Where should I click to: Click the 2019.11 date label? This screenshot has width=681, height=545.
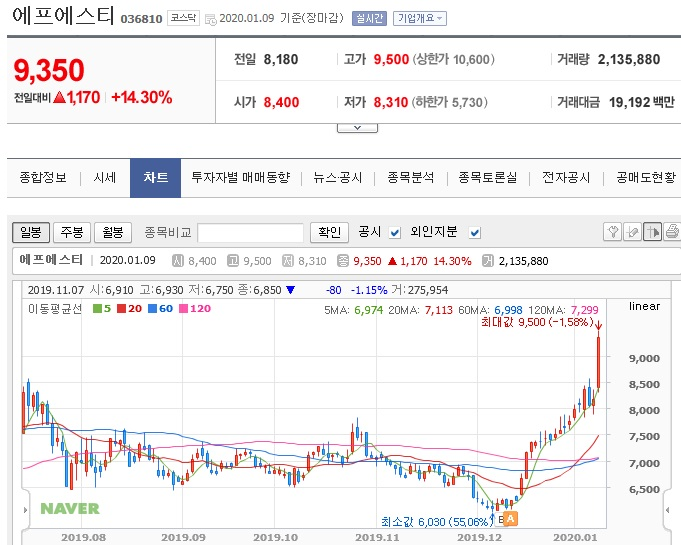(x=377, y=538)
